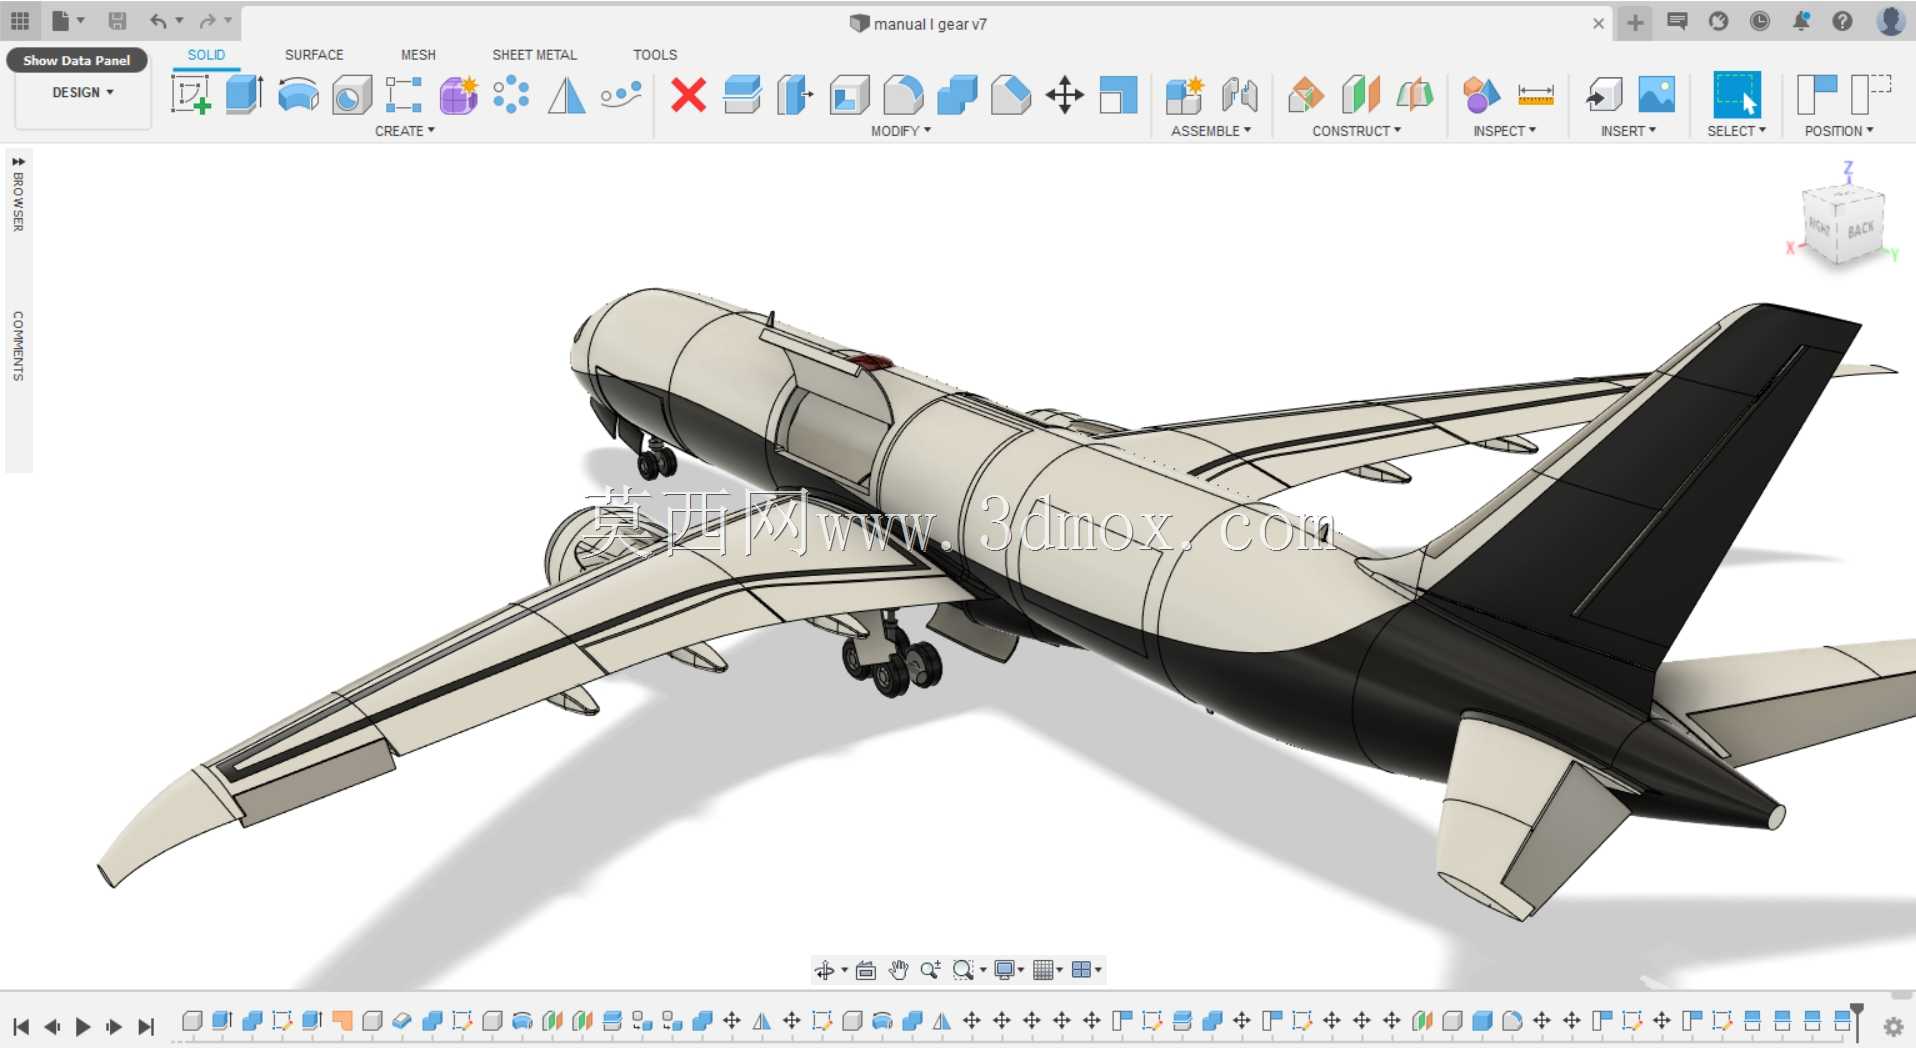Click the BACK face of the ViewCube
This screenshot has height=1048, width=1916.
coord(1860,229)
